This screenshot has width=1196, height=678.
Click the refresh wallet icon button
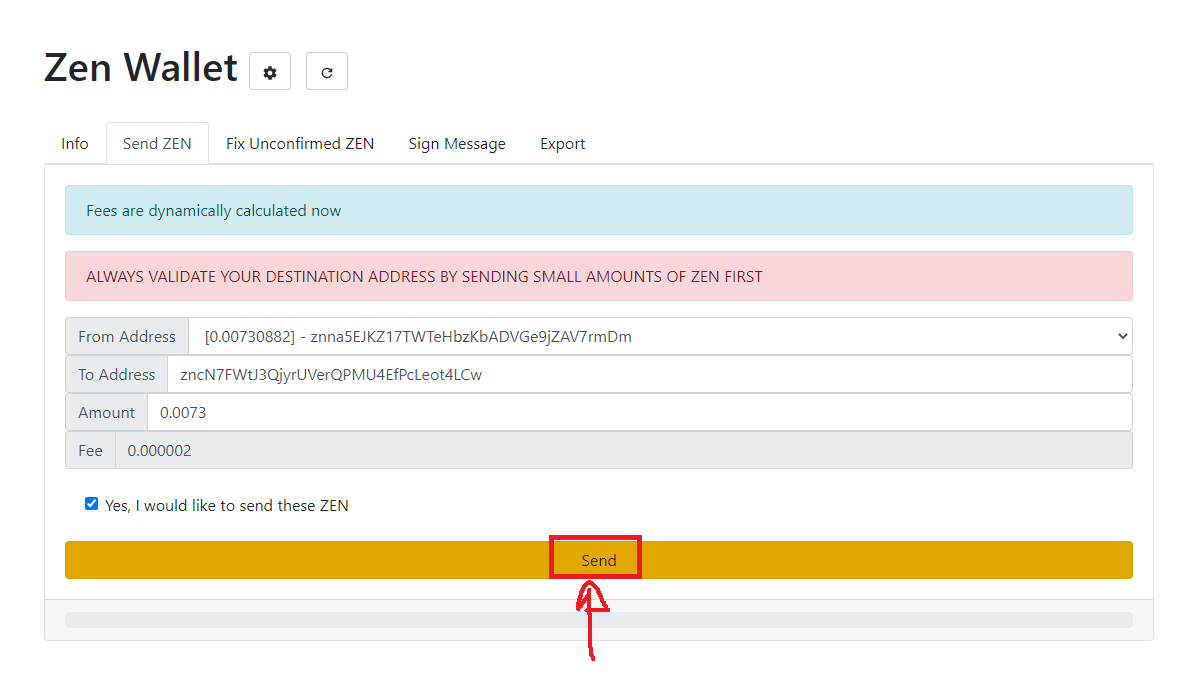(326, 72)
